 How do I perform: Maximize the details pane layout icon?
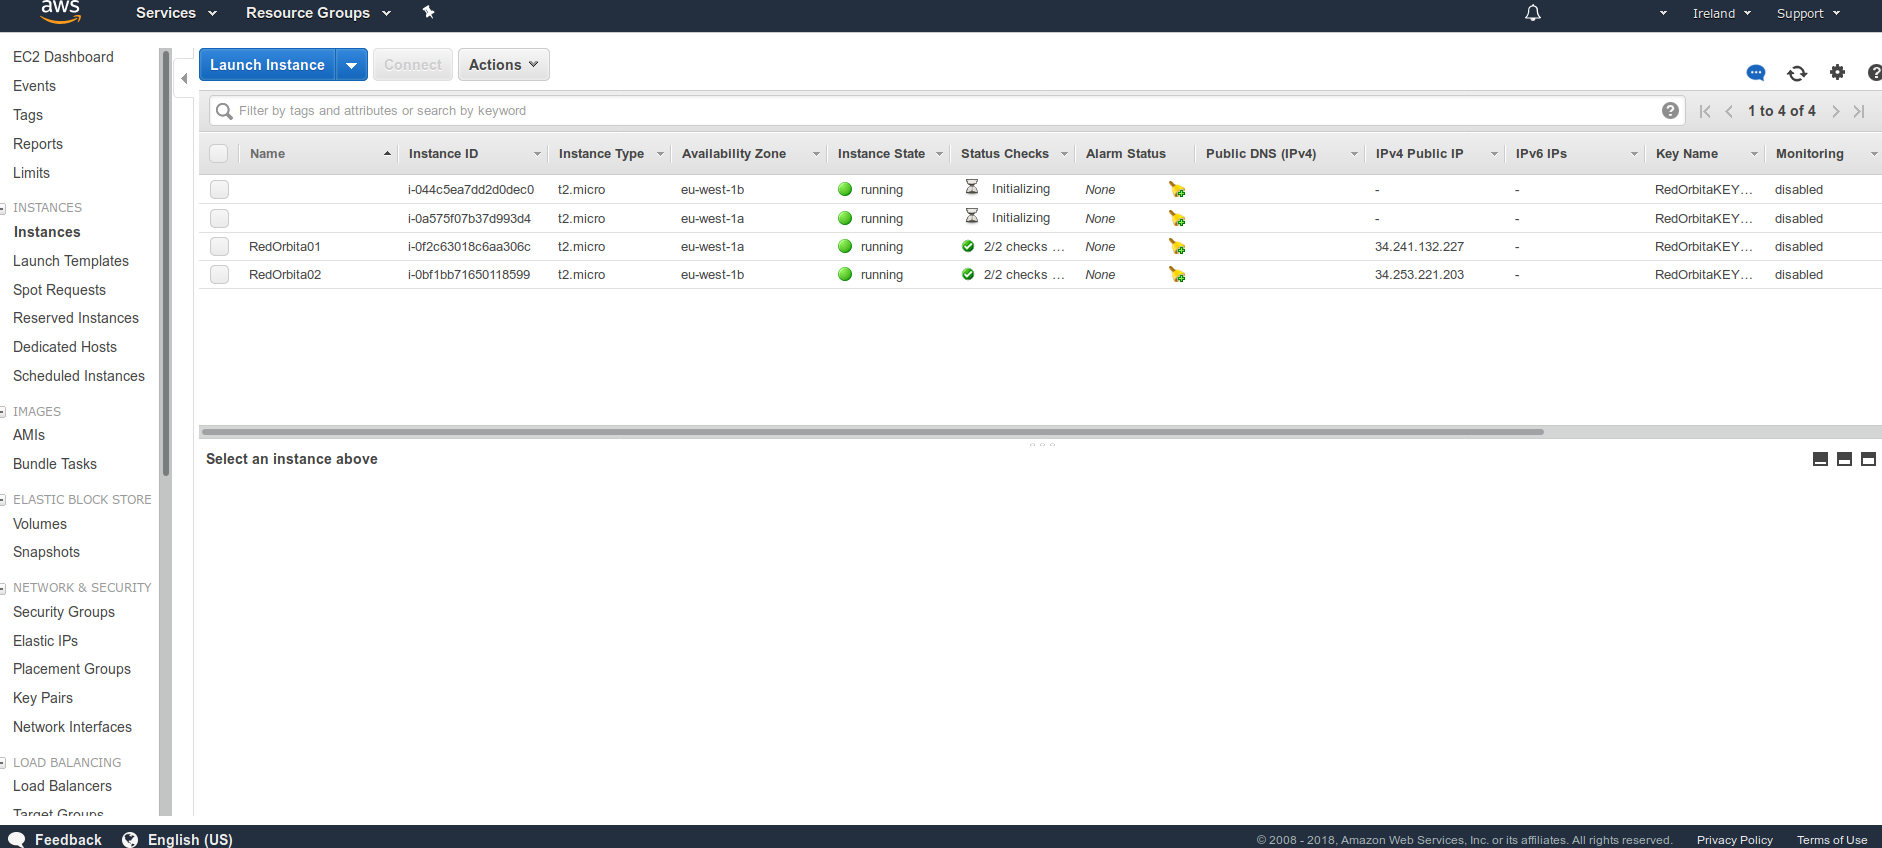[1868, 459]
